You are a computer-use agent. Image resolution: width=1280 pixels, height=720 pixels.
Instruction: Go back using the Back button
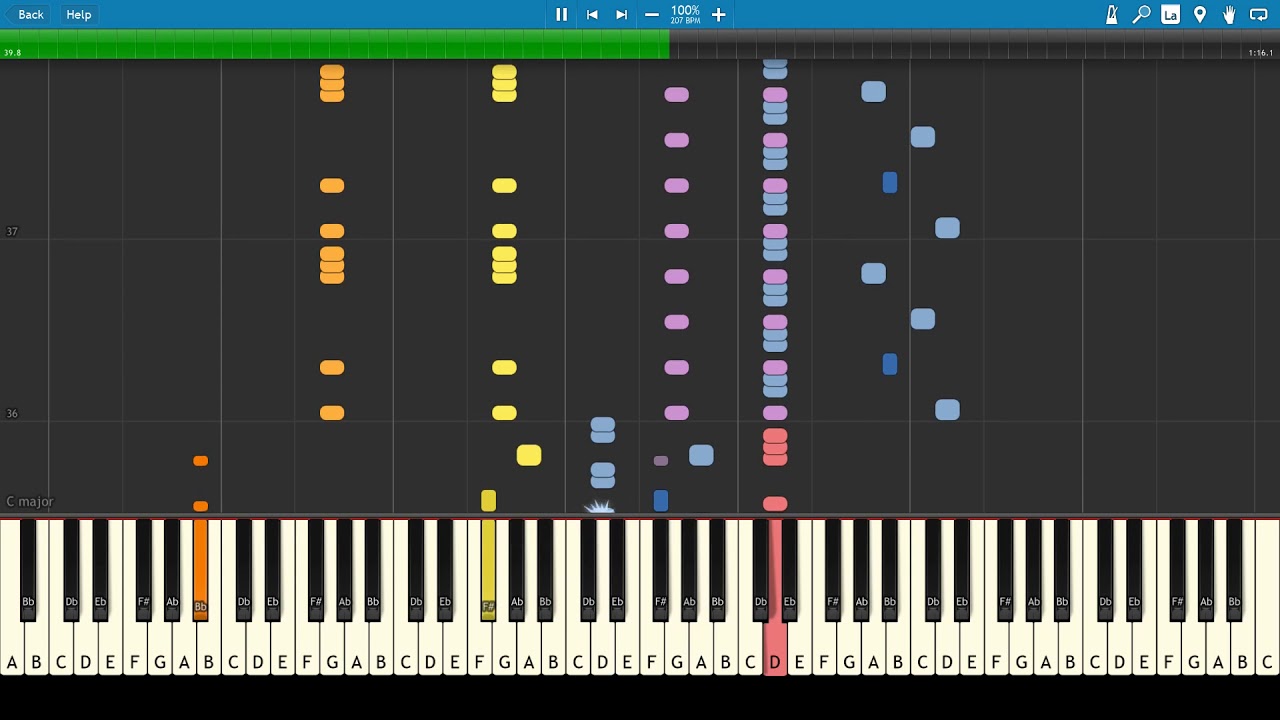[26, 14]
